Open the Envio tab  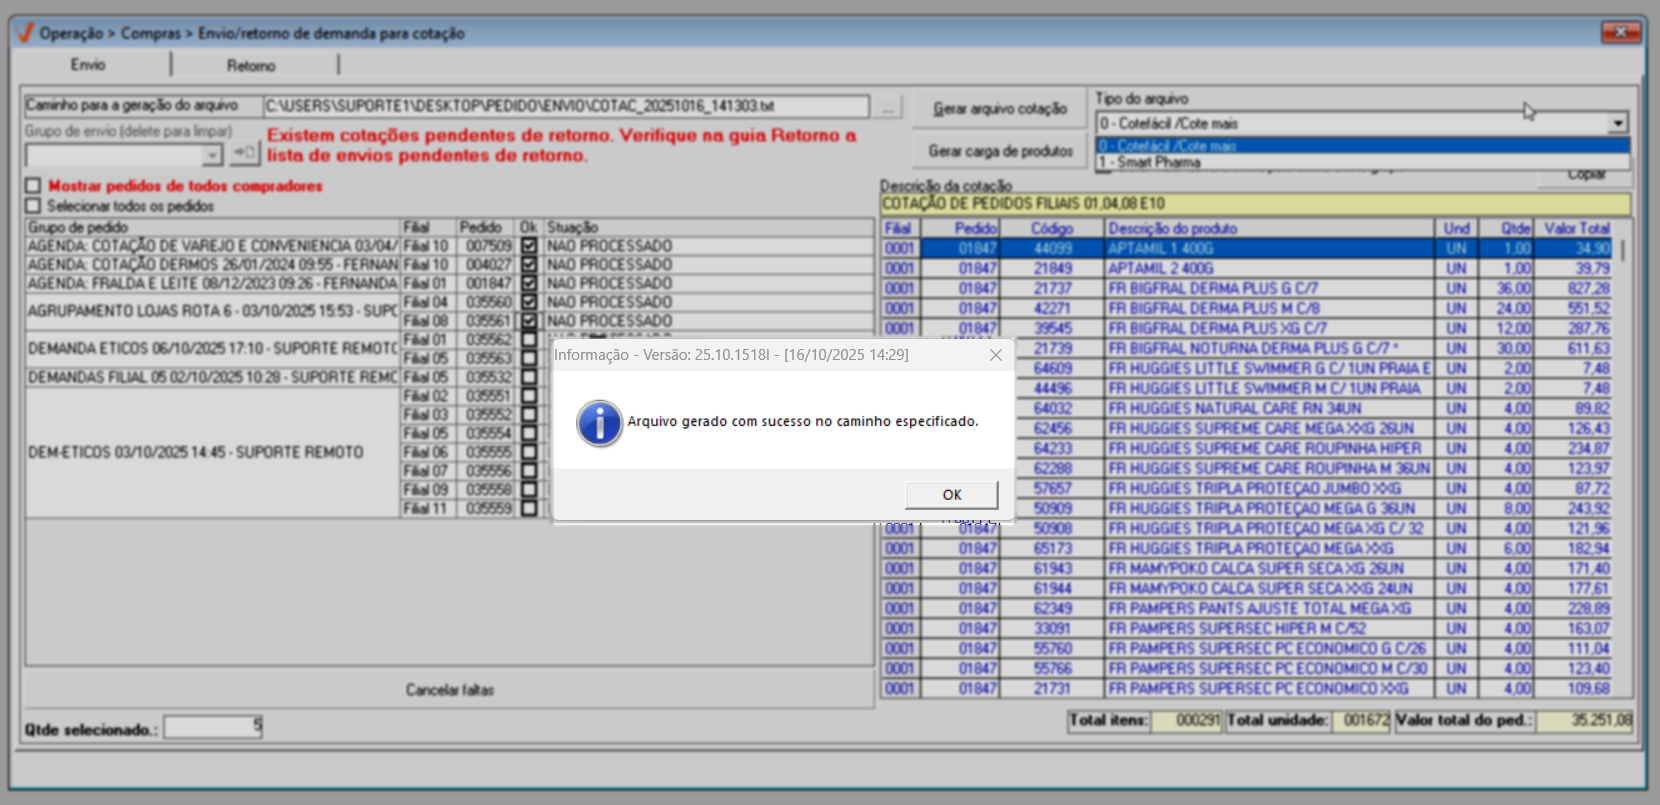[x=88, y=65]
